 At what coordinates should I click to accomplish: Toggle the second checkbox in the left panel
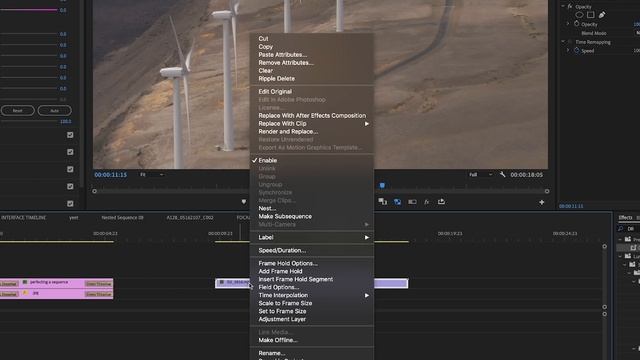tap(70, 152)
